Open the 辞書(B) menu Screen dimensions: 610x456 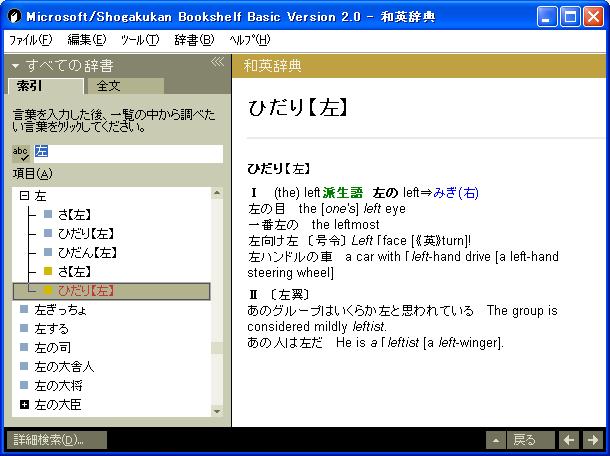pyautogui.click(x=194, y=40)
